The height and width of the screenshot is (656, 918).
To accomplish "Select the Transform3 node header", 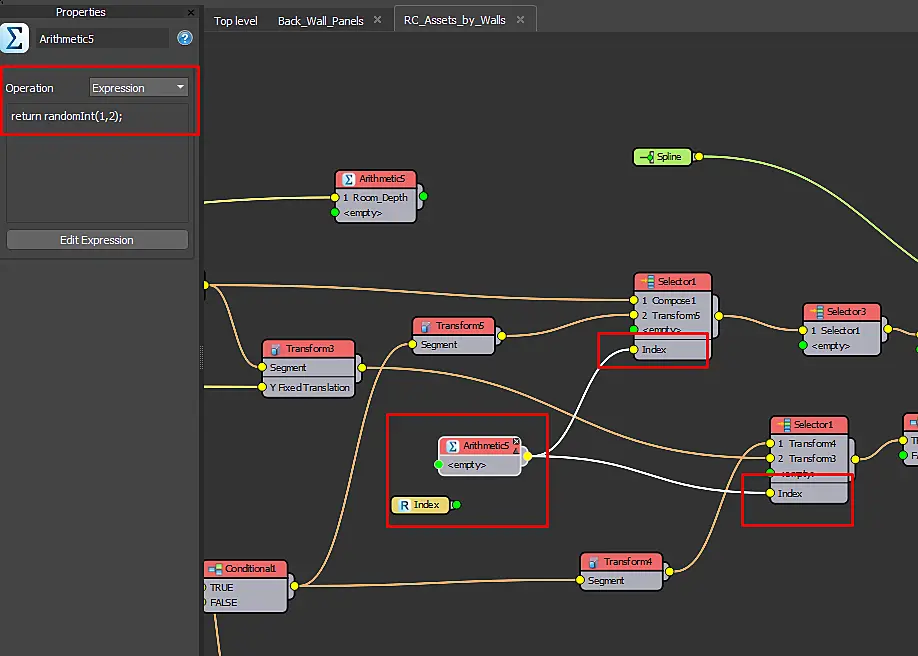I will tap(309, 348).
